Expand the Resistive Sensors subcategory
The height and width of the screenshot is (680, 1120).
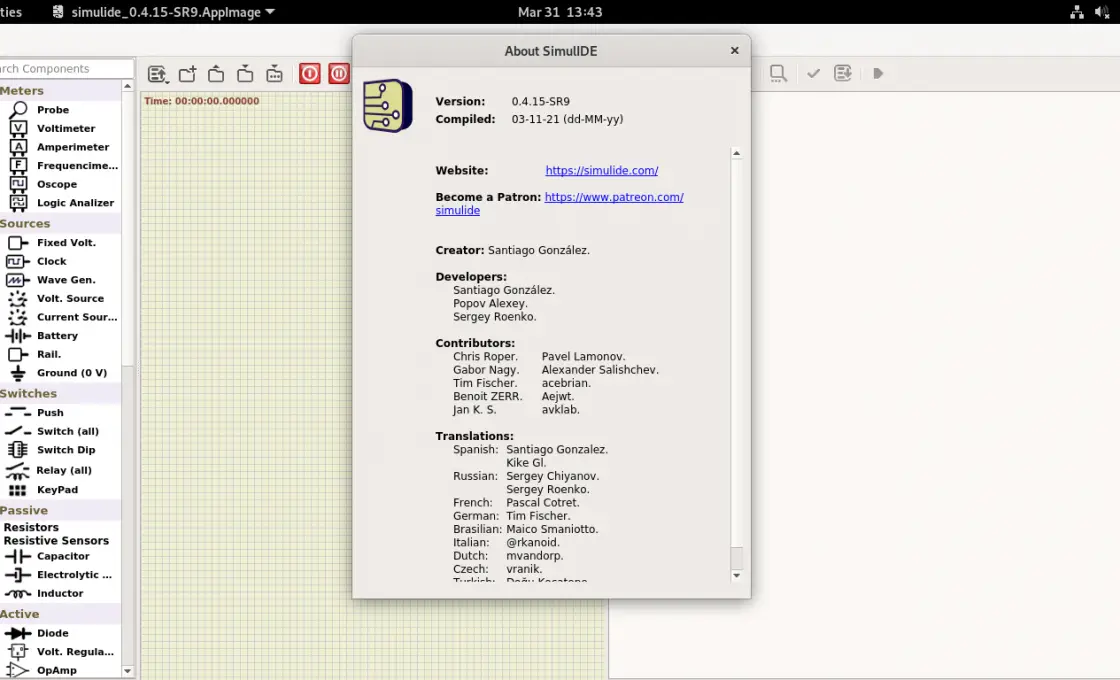tap(56, 541)
